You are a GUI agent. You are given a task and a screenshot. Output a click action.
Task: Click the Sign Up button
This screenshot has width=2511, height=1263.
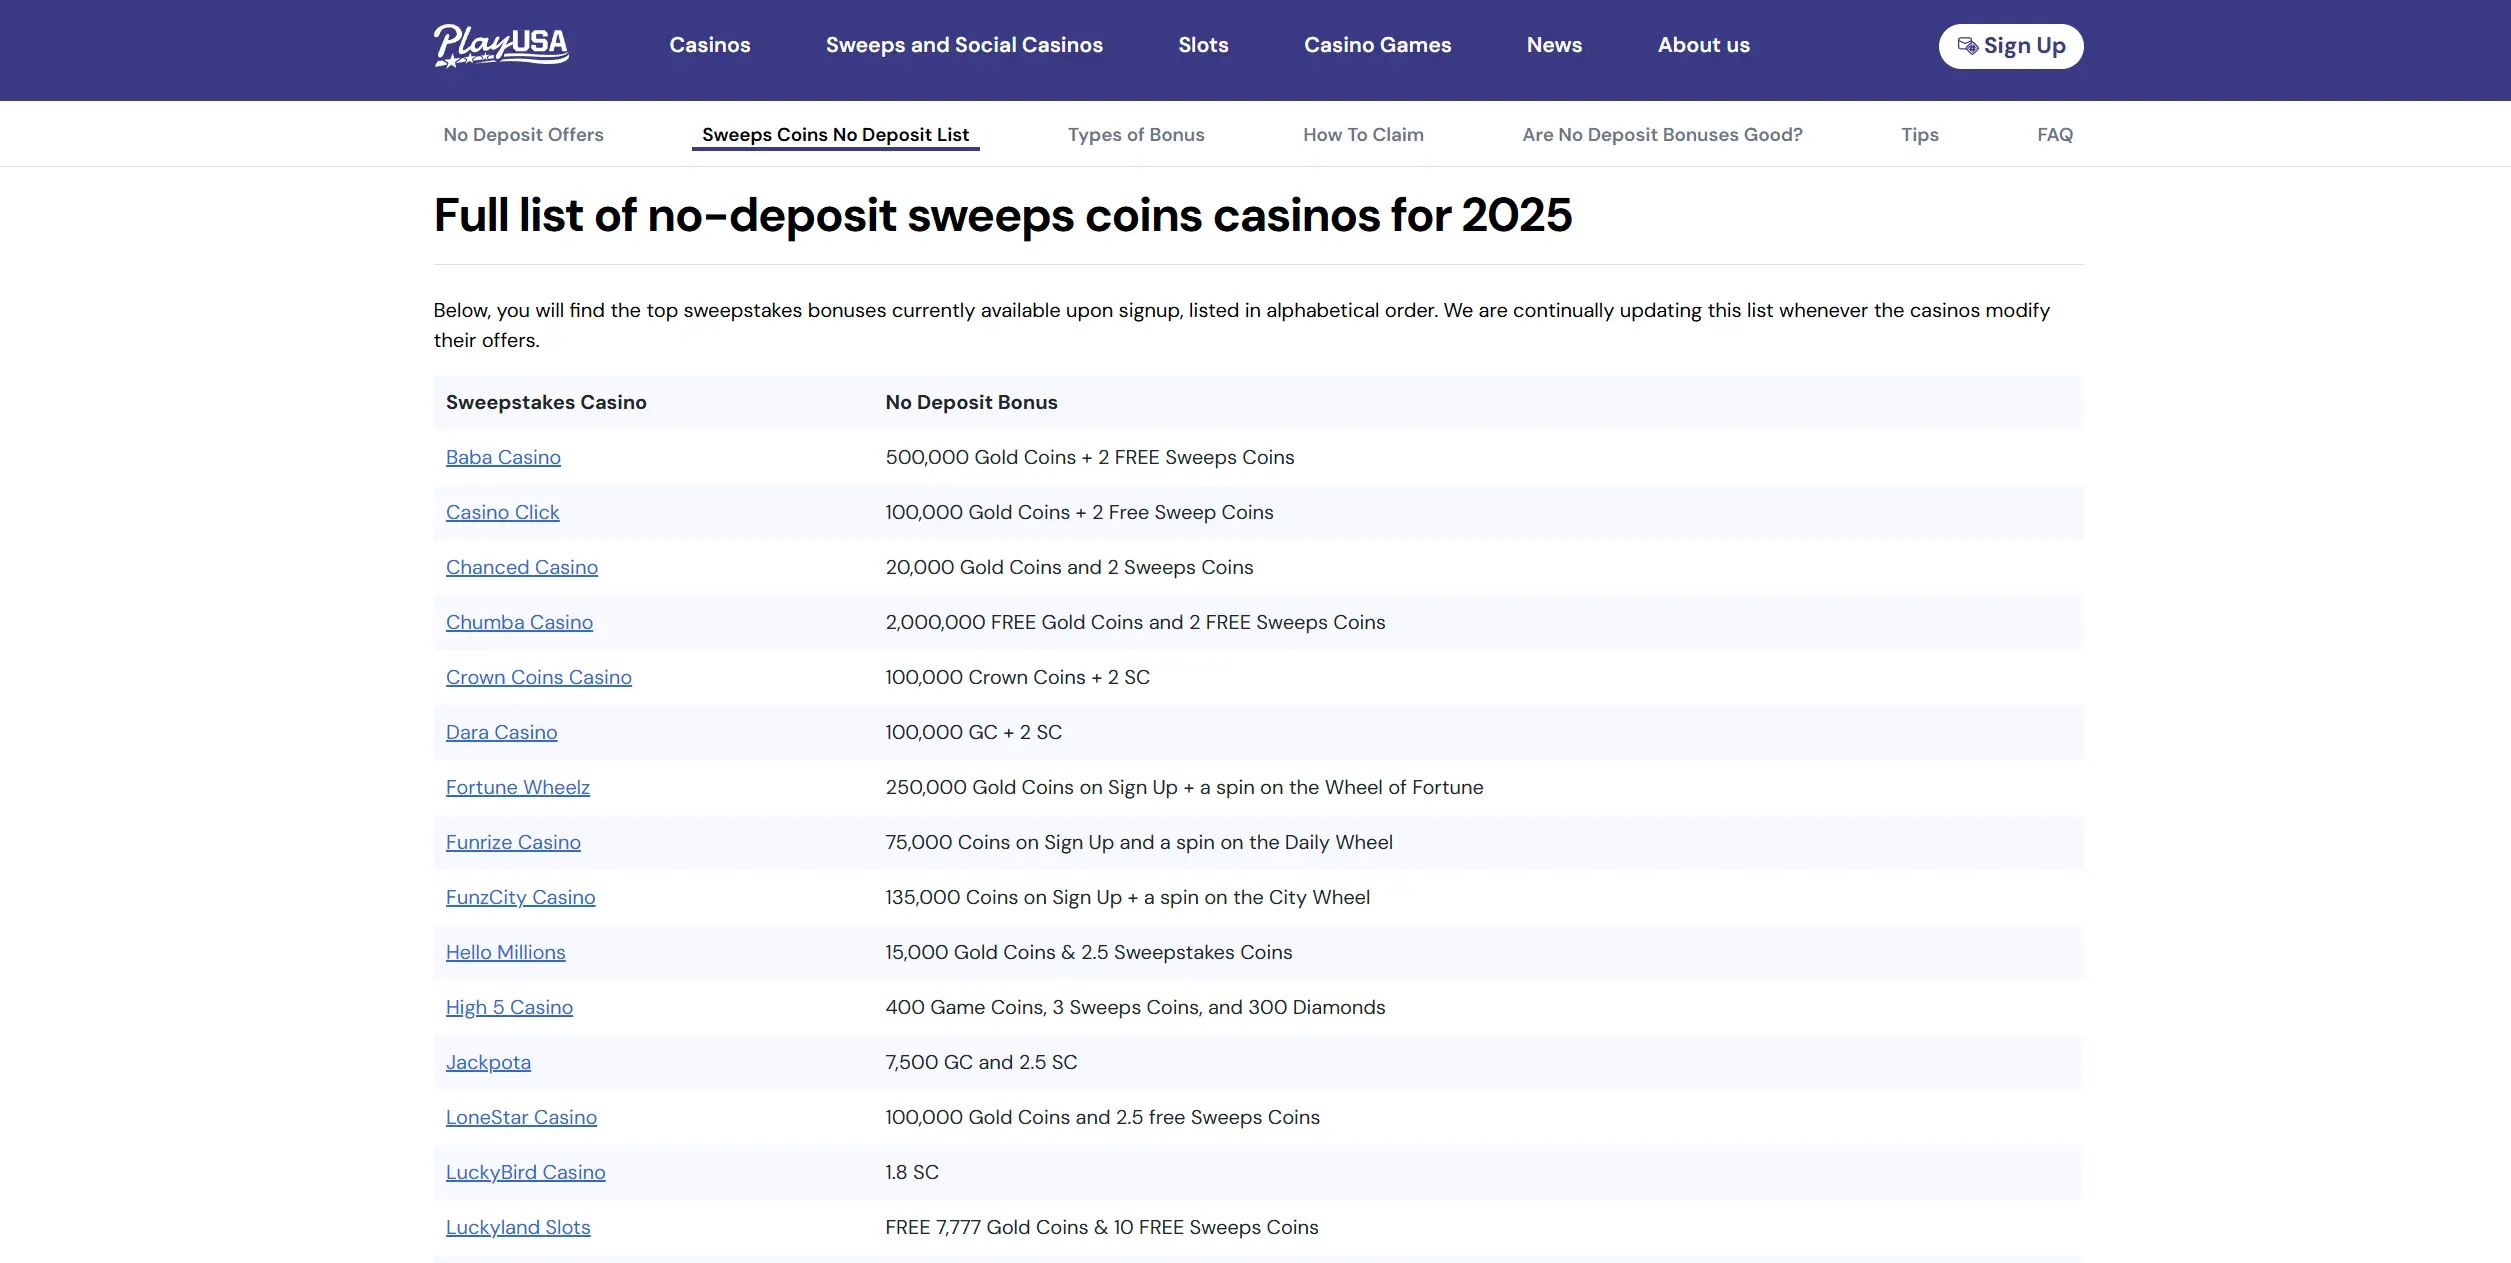pyautogui.click(x=2011, y=46)
